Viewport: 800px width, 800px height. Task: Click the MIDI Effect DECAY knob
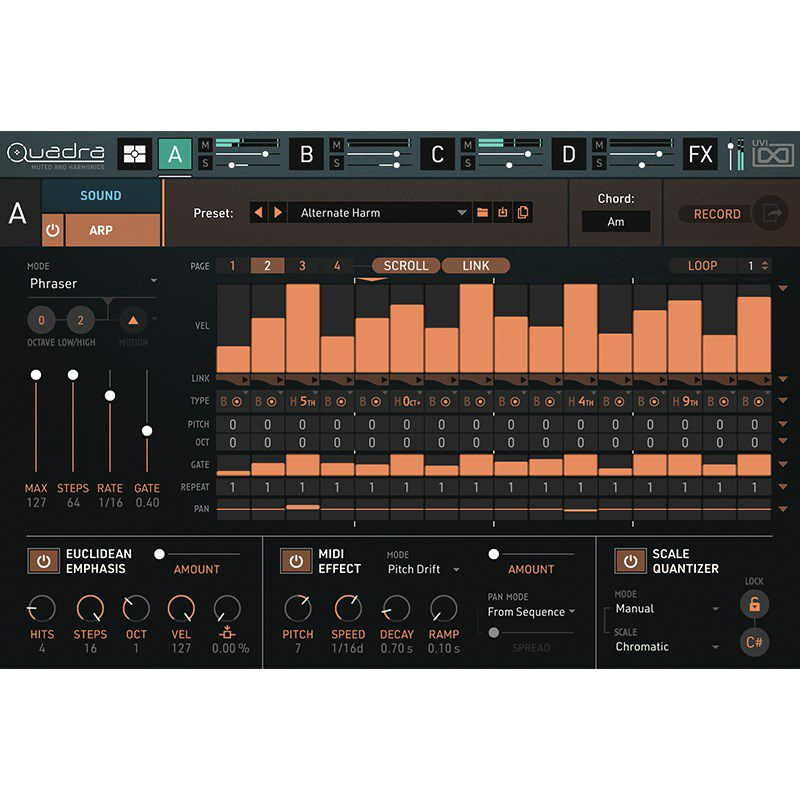pos(396,608)
